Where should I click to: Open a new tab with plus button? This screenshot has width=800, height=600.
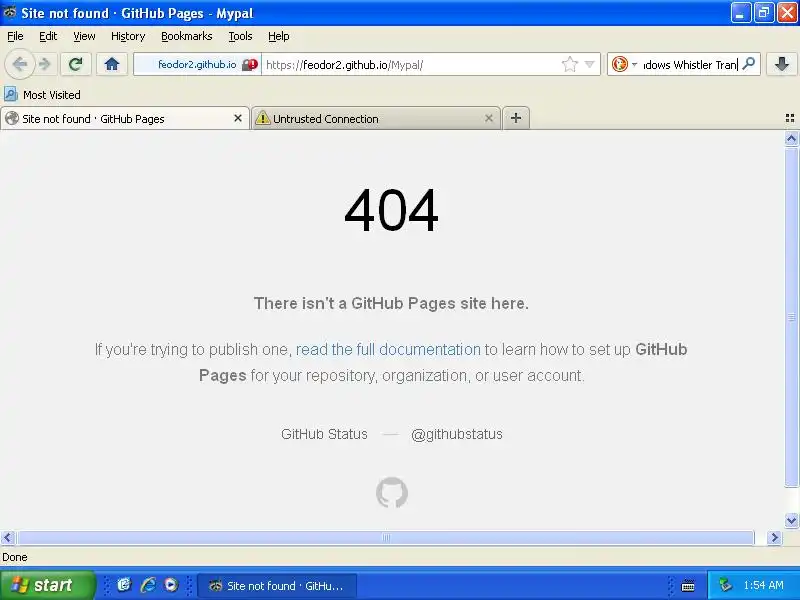[x=516, y=118]
